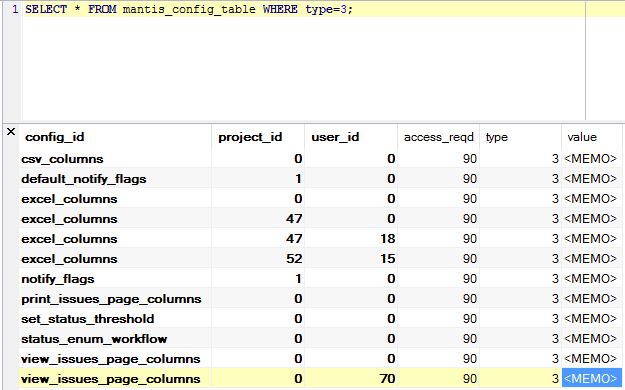Select view_issues_page_columns cell with user_id 0
The image size is (625, 390).
click(115, 358)
